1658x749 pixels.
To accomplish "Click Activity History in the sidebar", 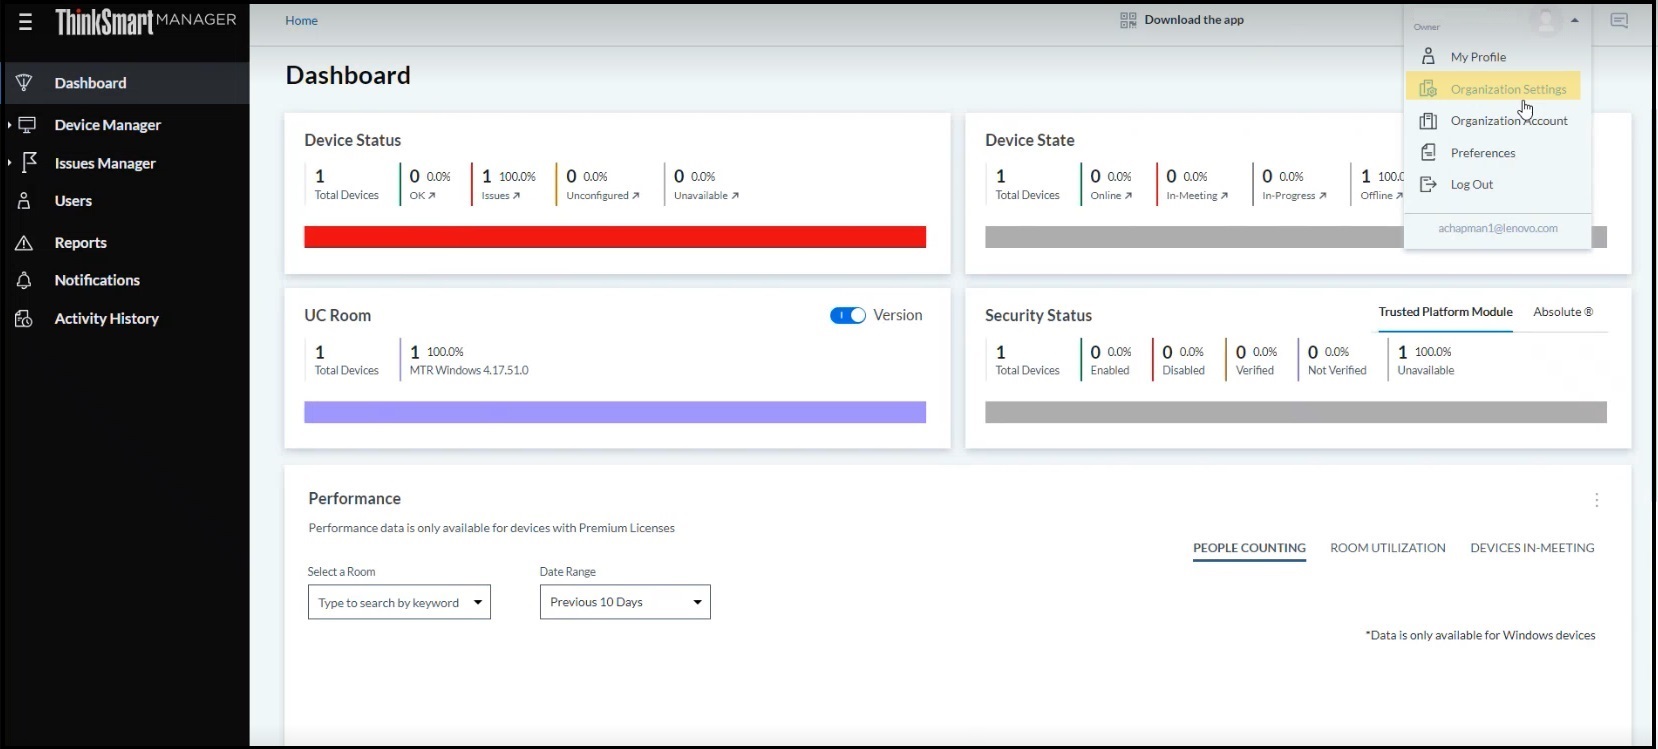I will point(106,319).
